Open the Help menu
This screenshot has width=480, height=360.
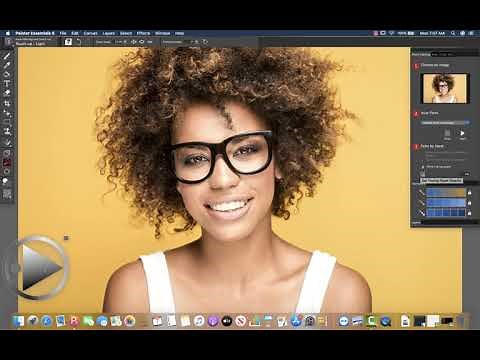[x=180, y=33]
